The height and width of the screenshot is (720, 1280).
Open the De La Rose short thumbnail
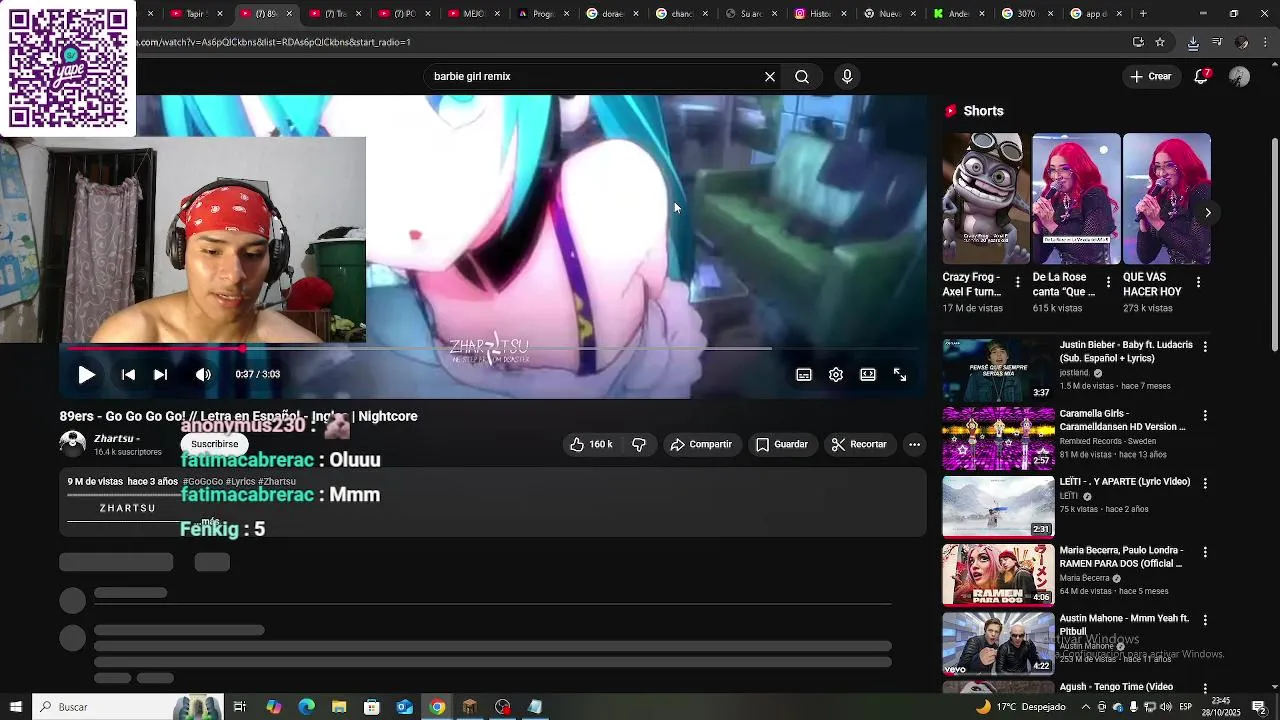[x=1076, y=199]
